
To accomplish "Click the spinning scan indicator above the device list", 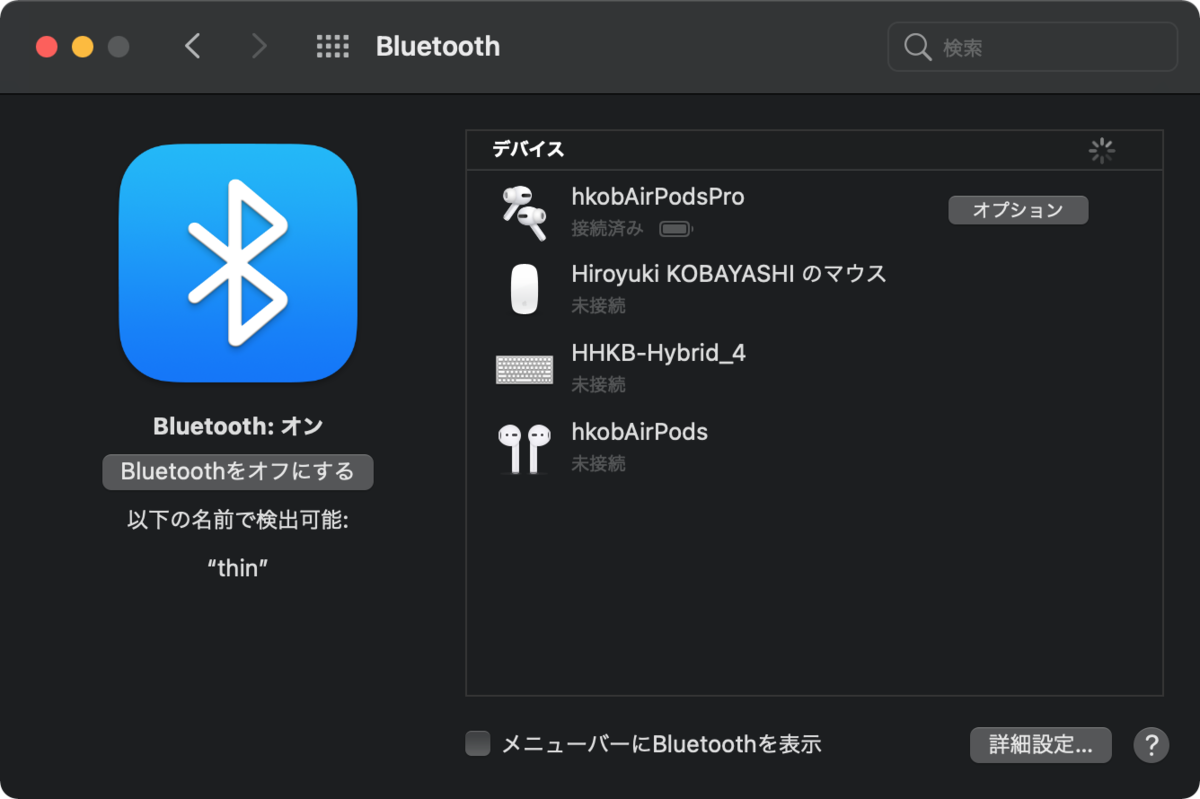I will click(1101, 150).
